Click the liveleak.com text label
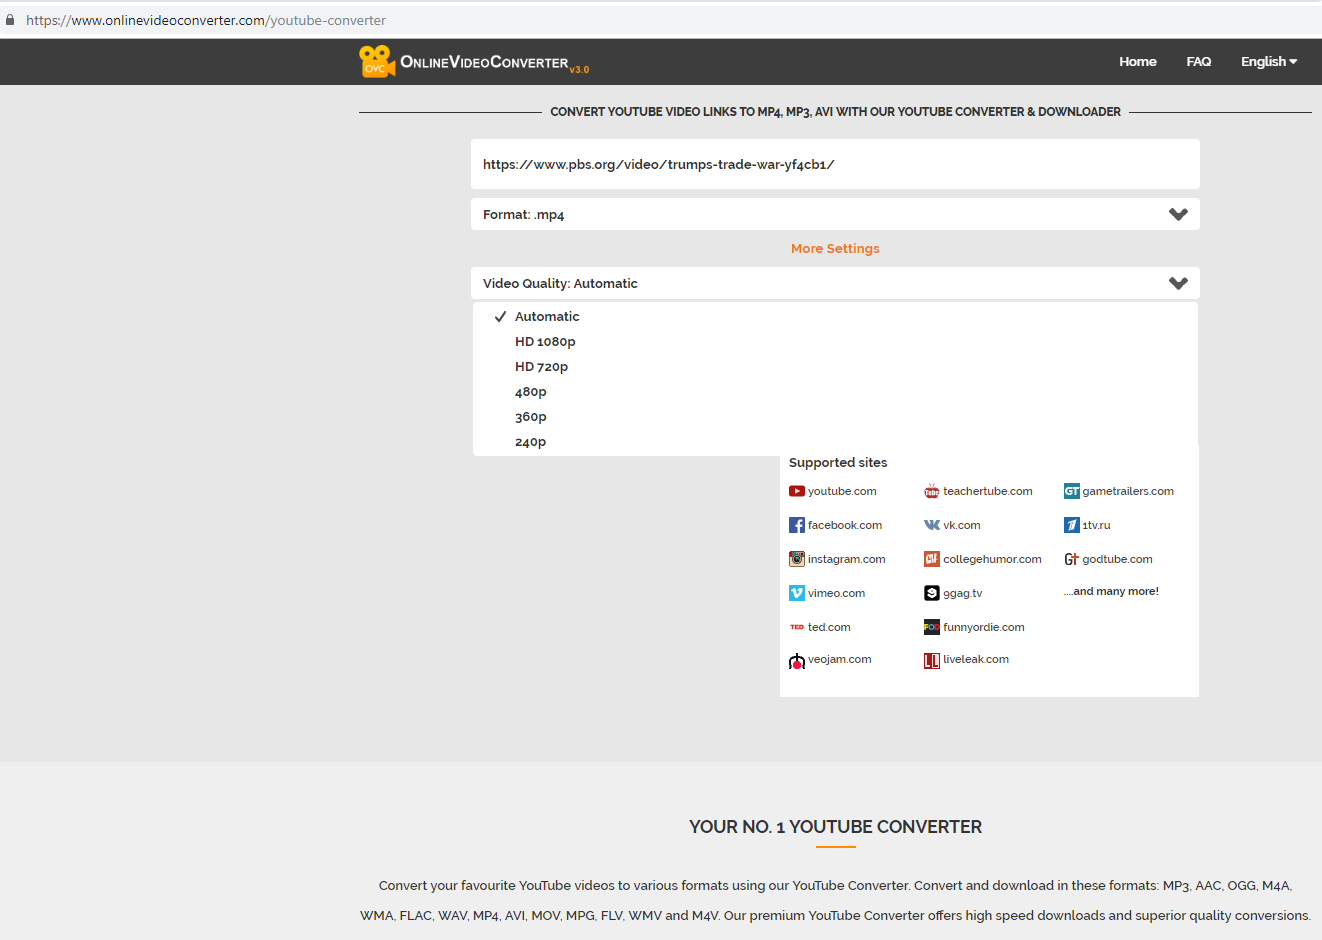The image size is (1322, 940). [976, 659]
